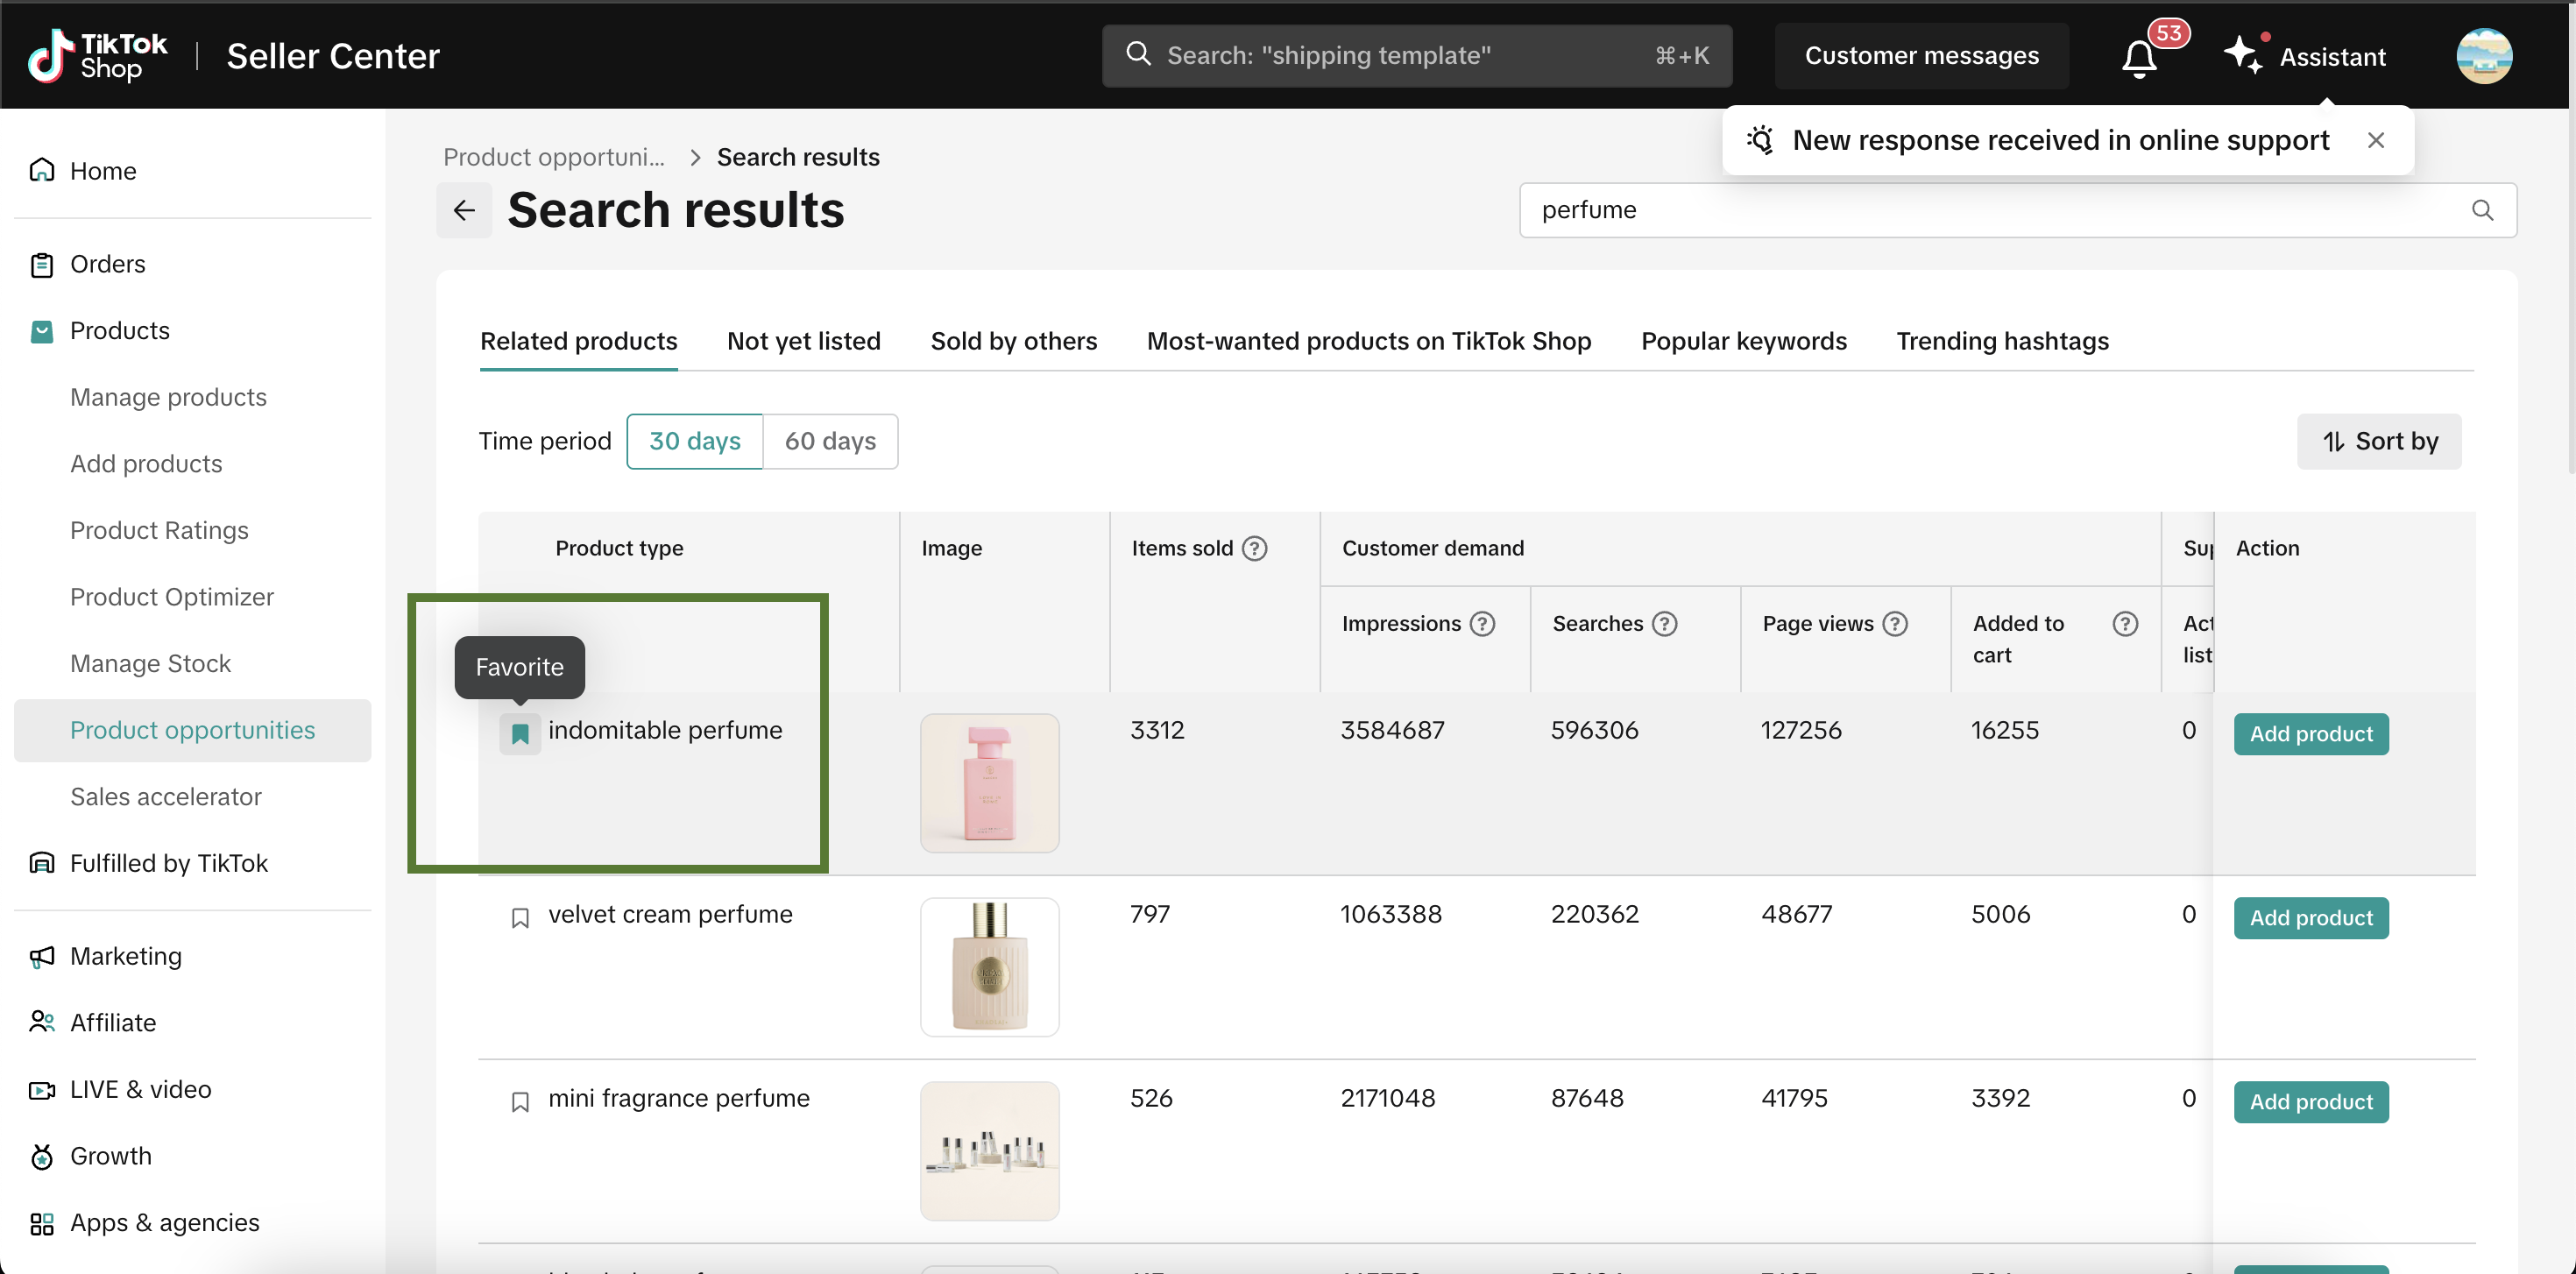
Task: Dismiss the online support notification
Action: 2375,141
